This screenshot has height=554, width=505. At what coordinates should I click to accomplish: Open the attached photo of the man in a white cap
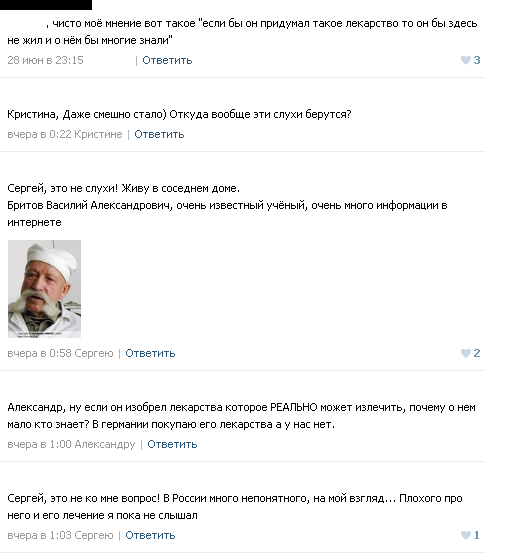pyautogui.click(x=45, y=289)
